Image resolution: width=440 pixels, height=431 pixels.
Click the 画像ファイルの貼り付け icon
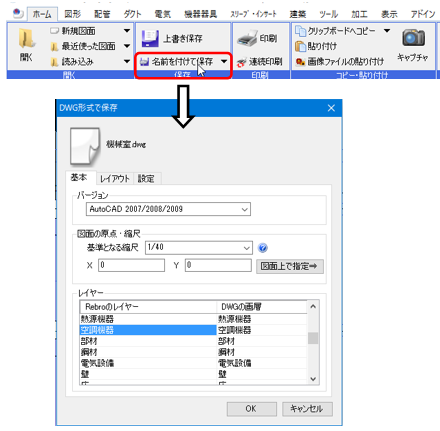click(300, 62)
